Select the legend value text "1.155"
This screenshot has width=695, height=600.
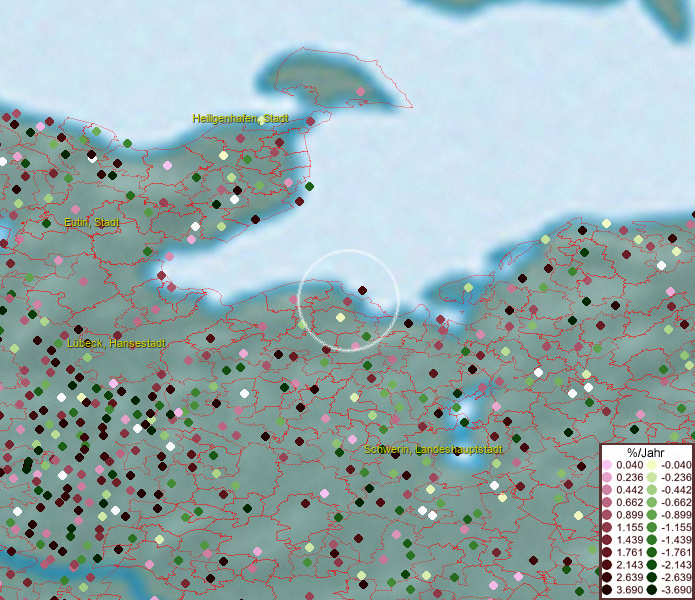pos(629,527)
